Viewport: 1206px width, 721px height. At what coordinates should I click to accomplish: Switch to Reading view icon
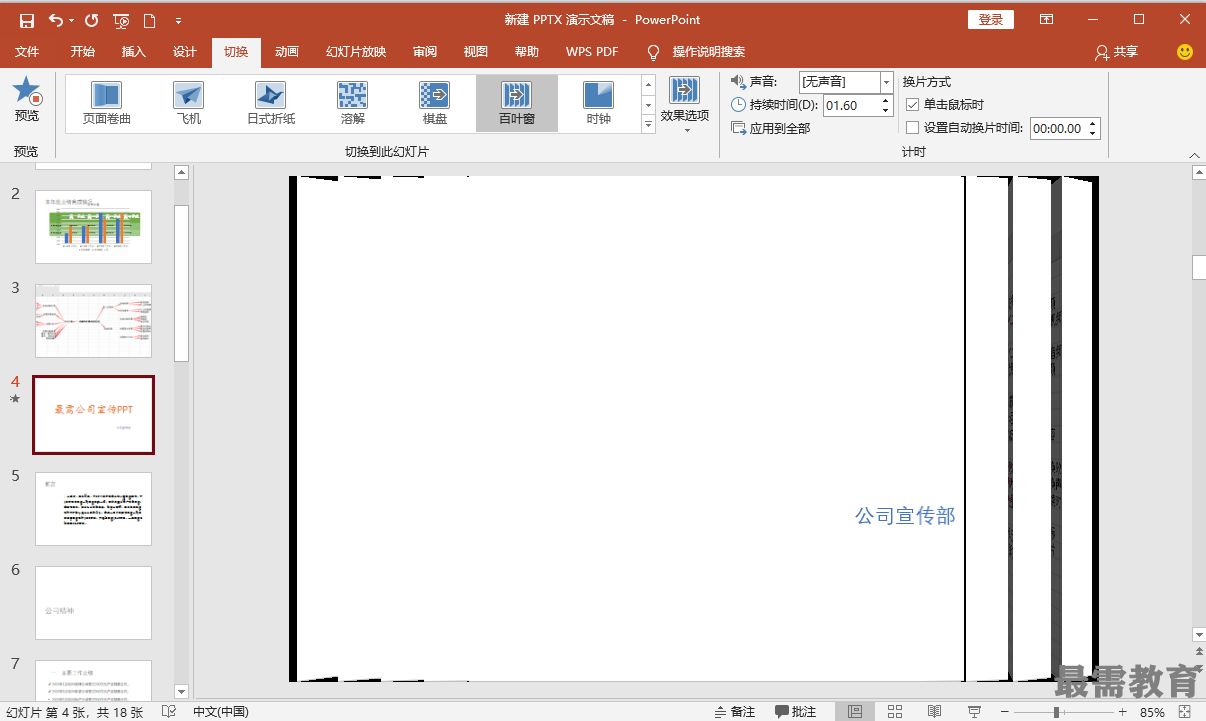934,712
